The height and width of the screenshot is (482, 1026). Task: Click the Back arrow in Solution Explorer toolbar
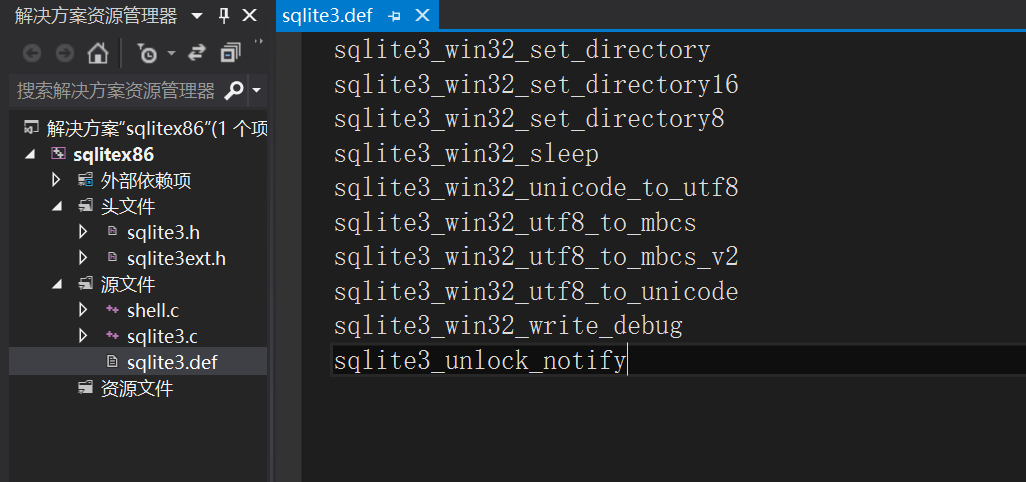click(x=32, y=53)
